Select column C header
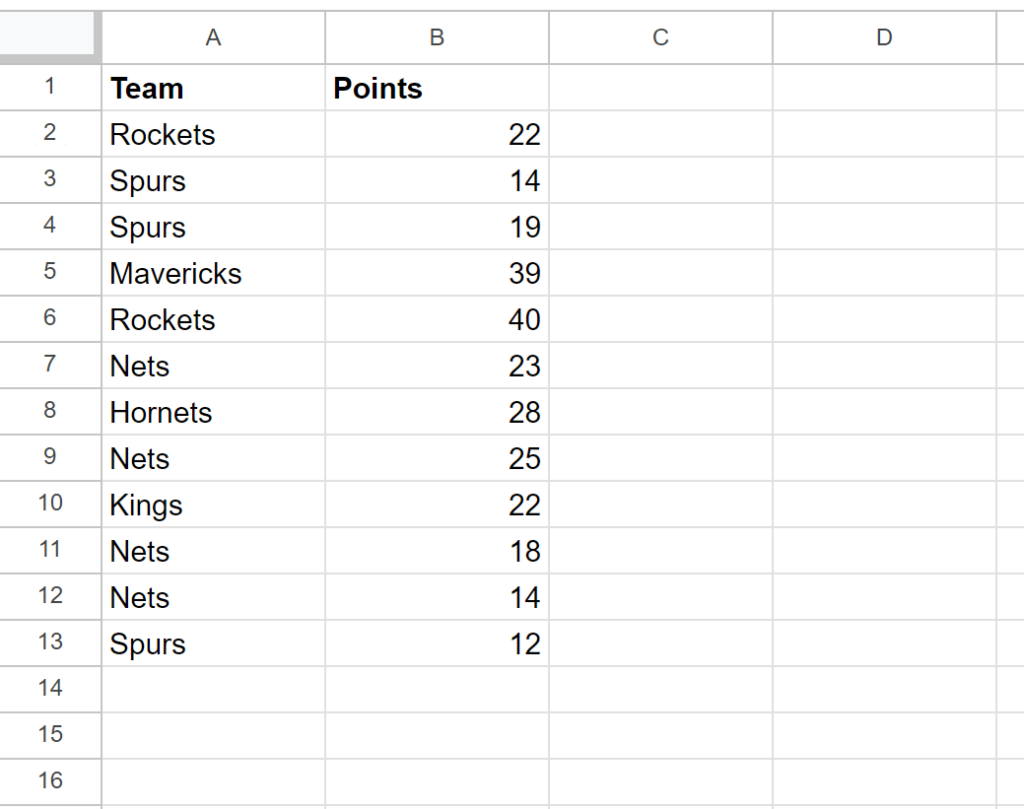This screenshot has width=1024, height=809. pos(660,38)
